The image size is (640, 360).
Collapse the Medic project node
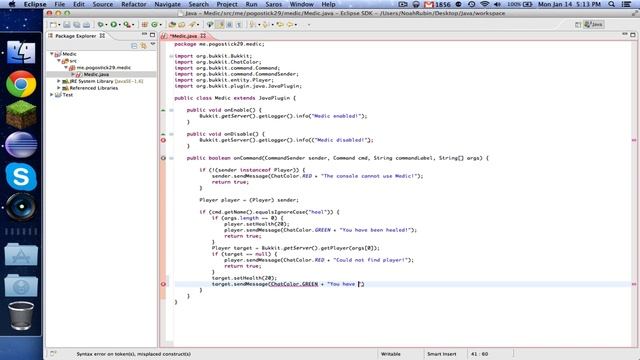coord(52,54)
